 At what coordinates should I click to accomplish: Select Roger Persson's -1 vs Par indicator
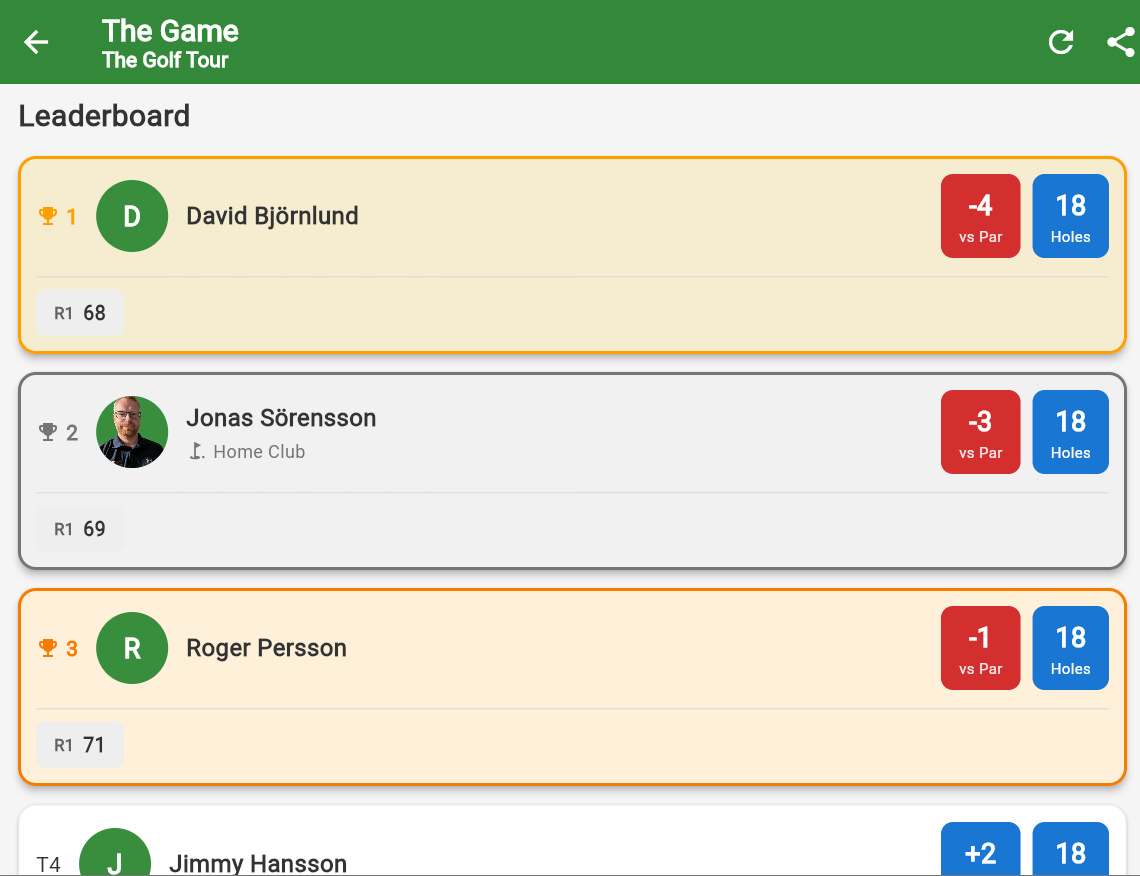980,648
